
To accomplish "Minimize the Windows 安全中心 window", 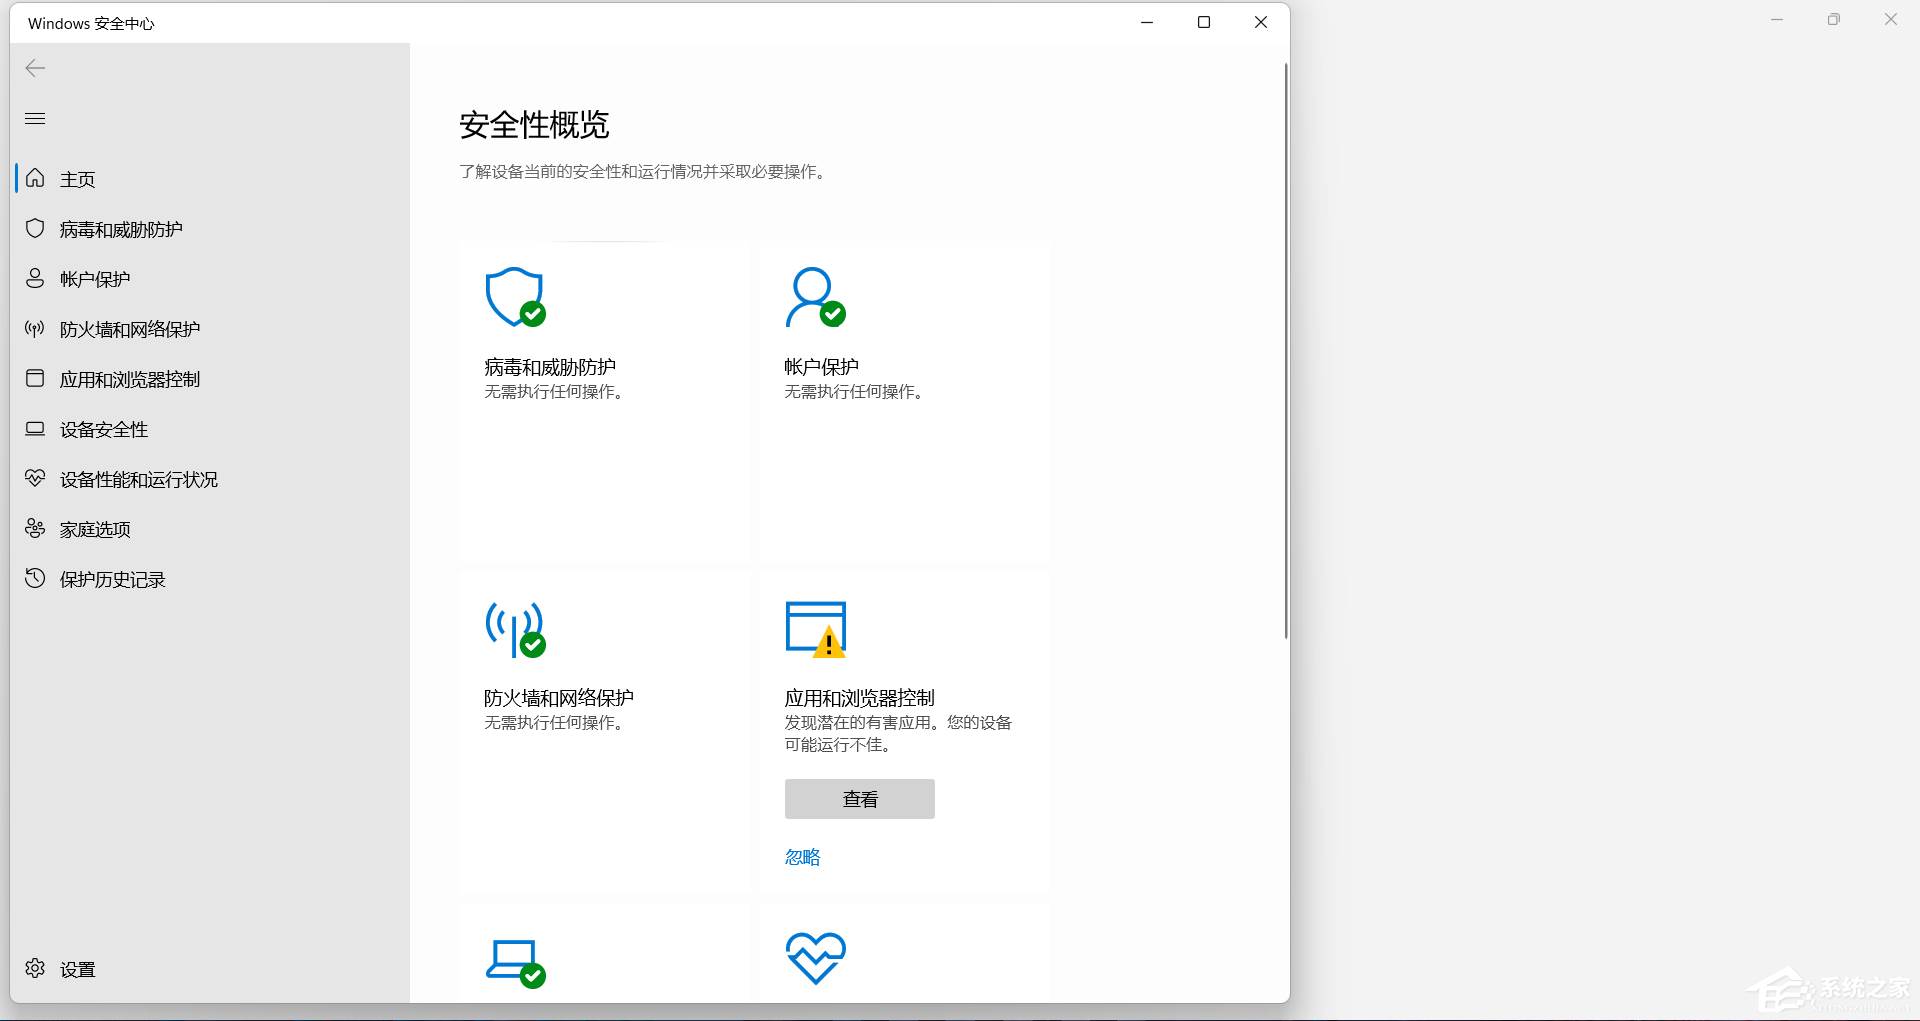I will pyautogui.click(x=1147, y=22).
